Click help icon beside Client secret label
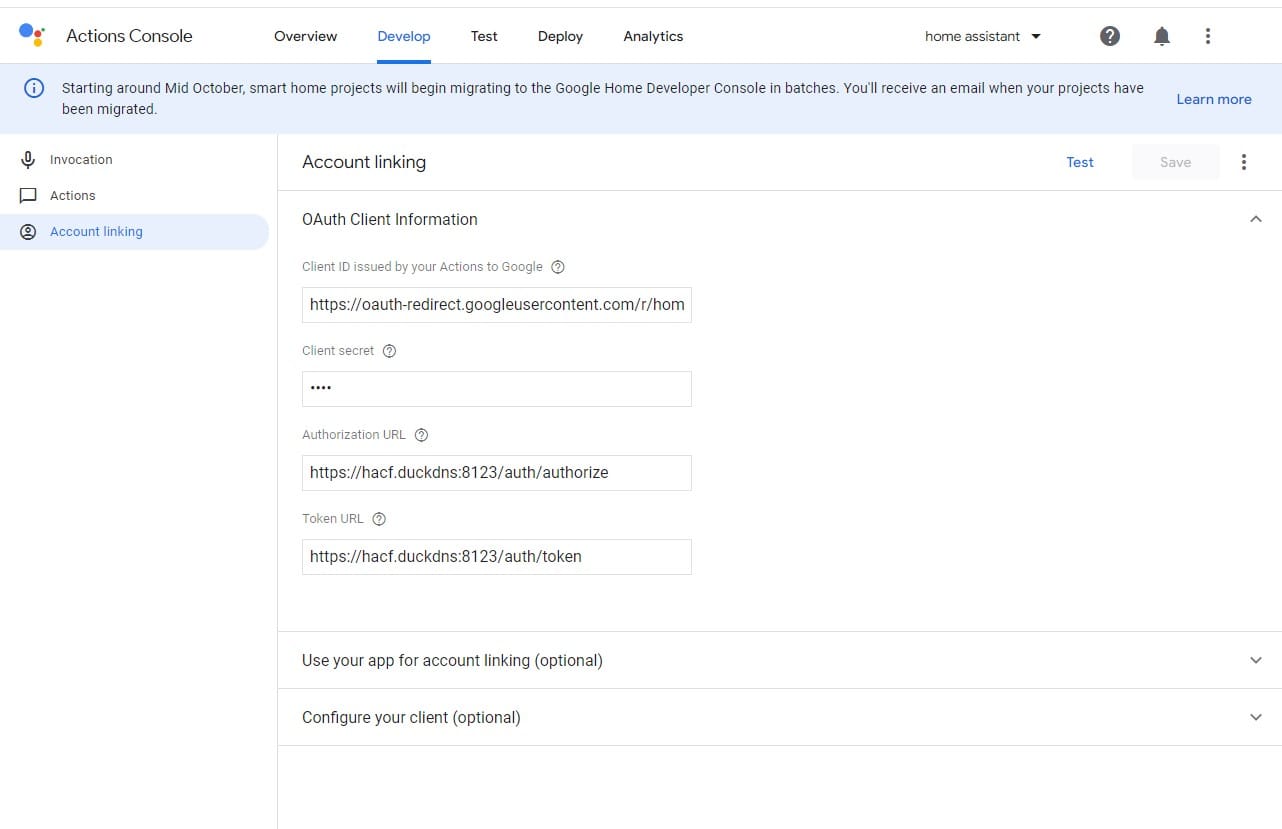Image resolution: width=1282 pixels, height=829 pixels. pyautogui.click(x=390, y=351)
